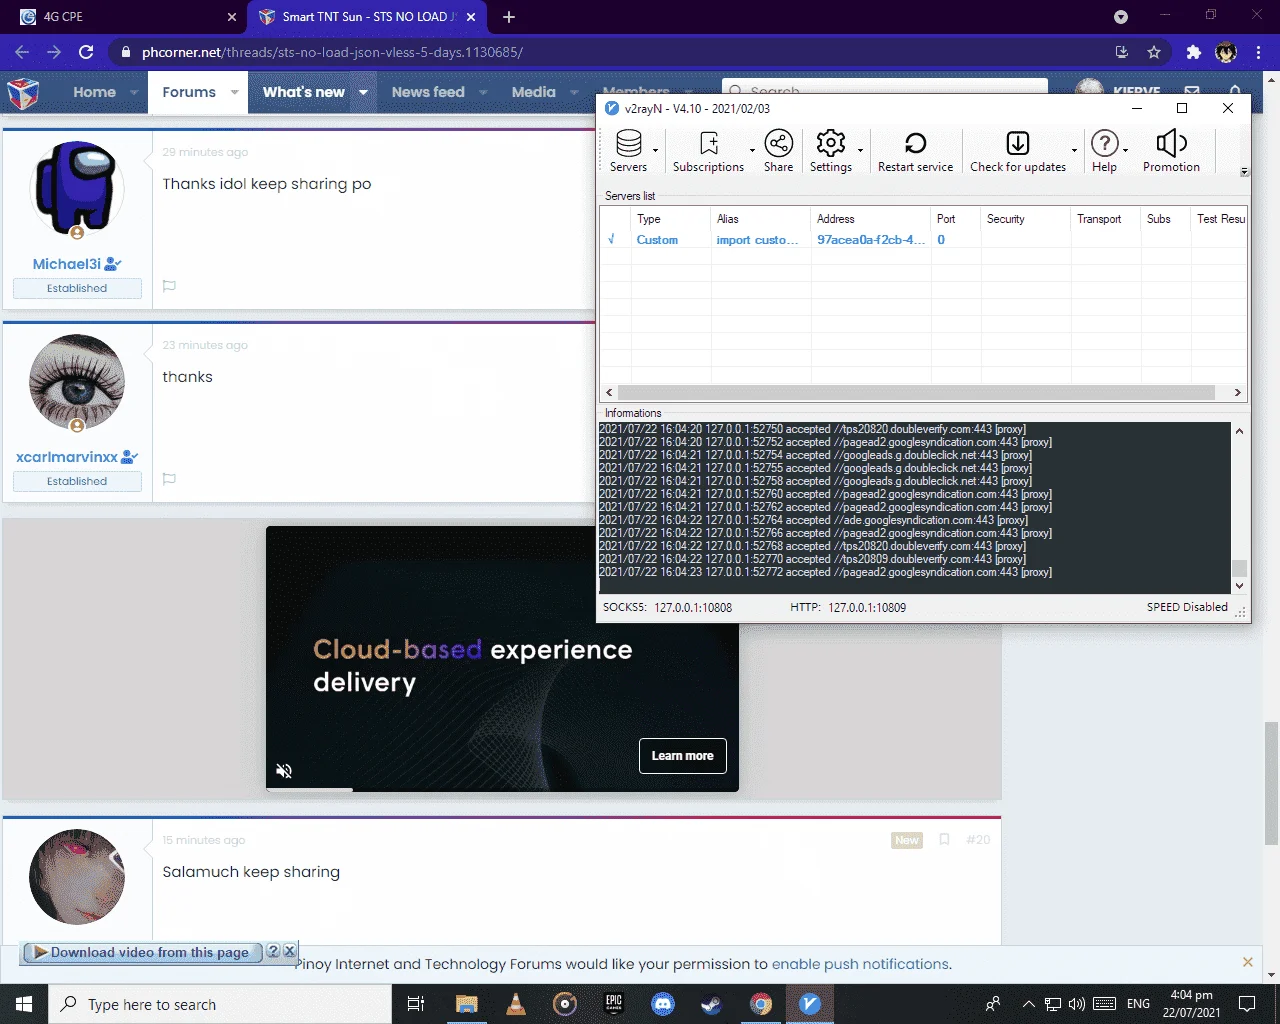Expand Check for updates dropdown arrow
Image resolution: width=1280 pixels, height=1024 pixels.
click(x=1074, y=151)
